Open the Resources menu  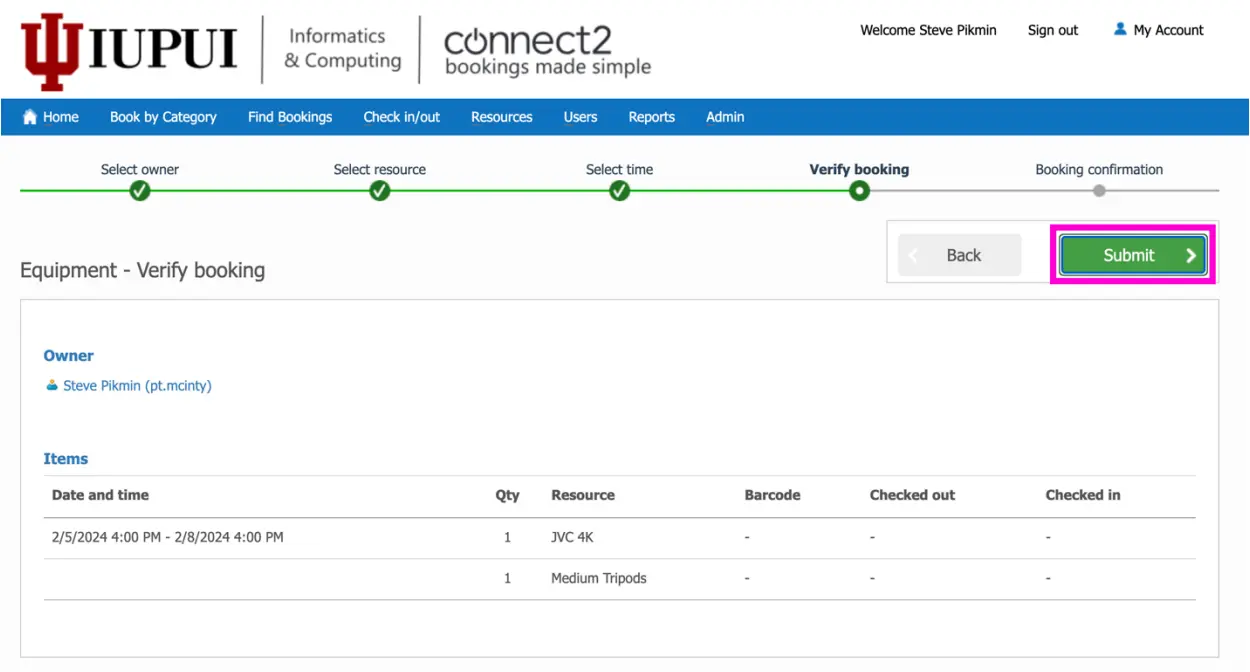point(502,117)
